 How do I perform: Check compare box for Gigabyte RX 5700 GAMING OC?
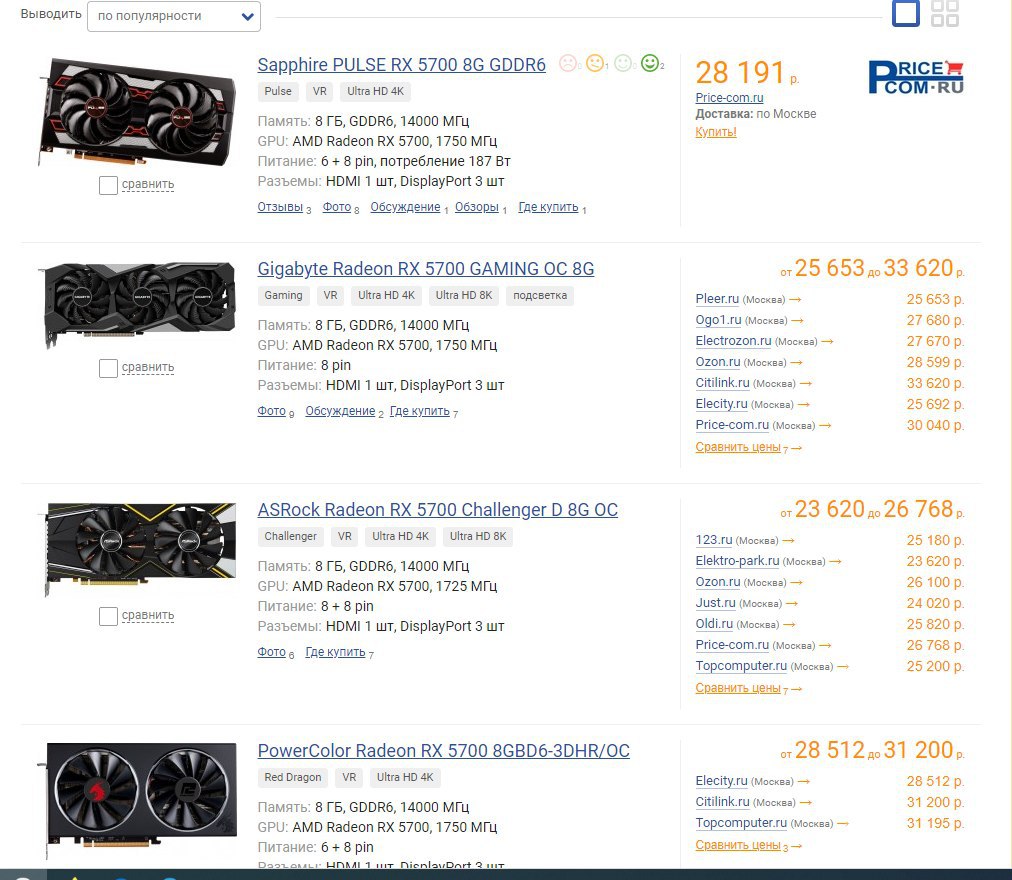coord(108,368)
